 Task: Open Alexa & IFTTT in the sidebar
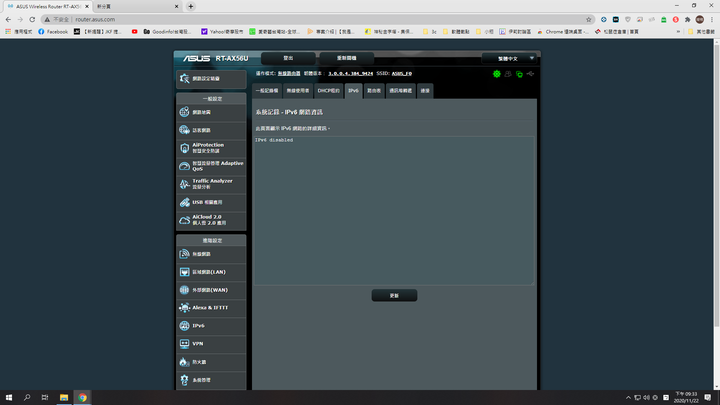211,308
